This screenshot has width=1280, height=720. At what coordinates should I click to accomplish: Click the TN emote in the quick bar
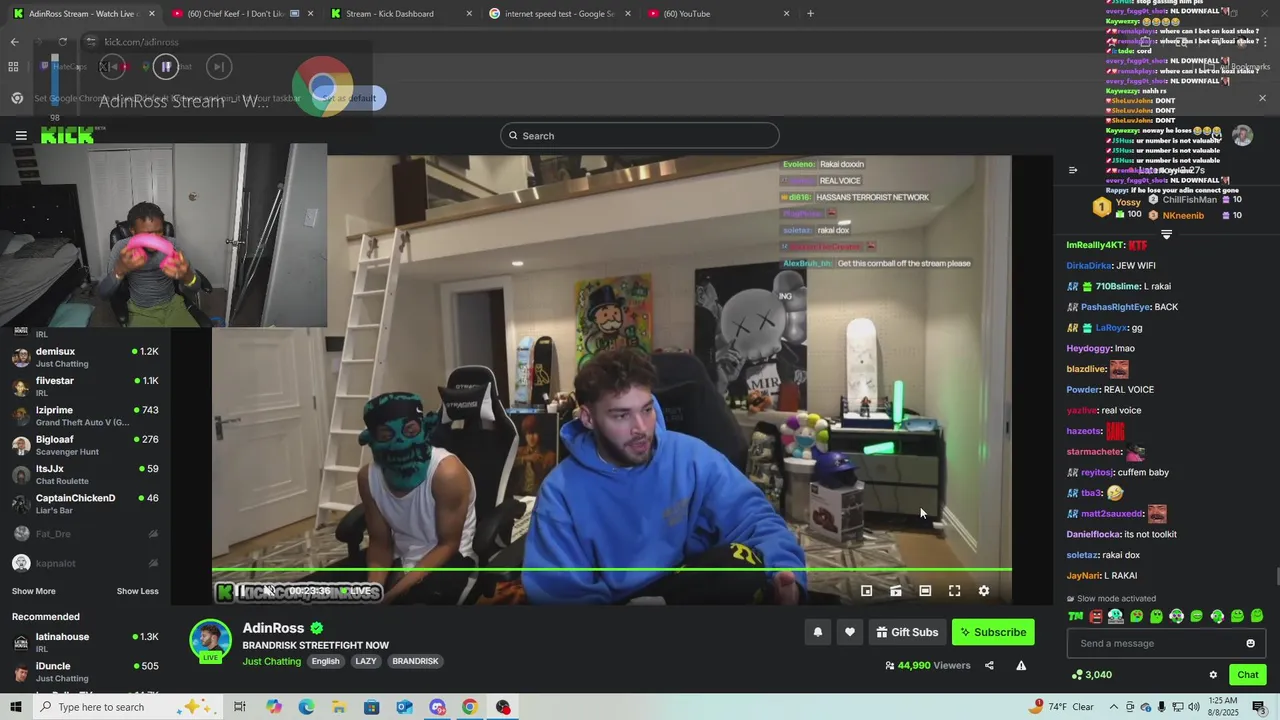(1076, 616)
